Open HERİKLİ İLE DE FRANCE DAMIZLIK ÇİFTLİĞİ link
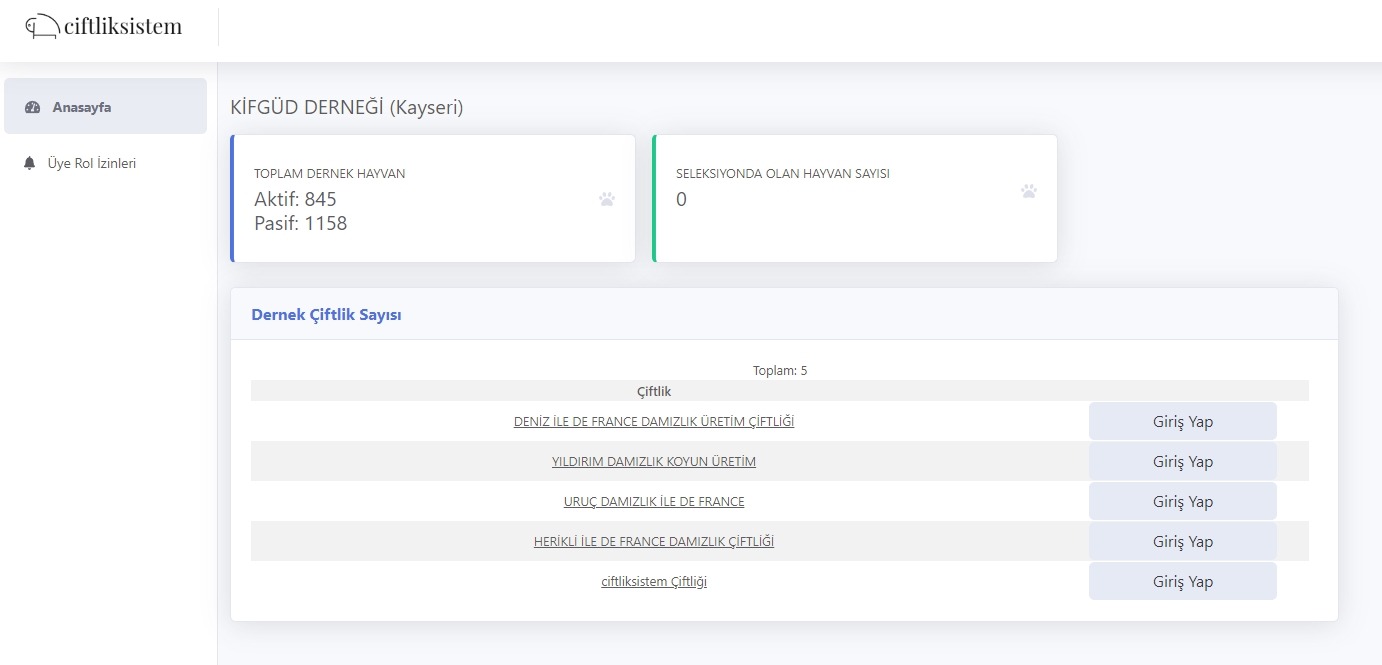1382x665 pixels. (654, 542)
